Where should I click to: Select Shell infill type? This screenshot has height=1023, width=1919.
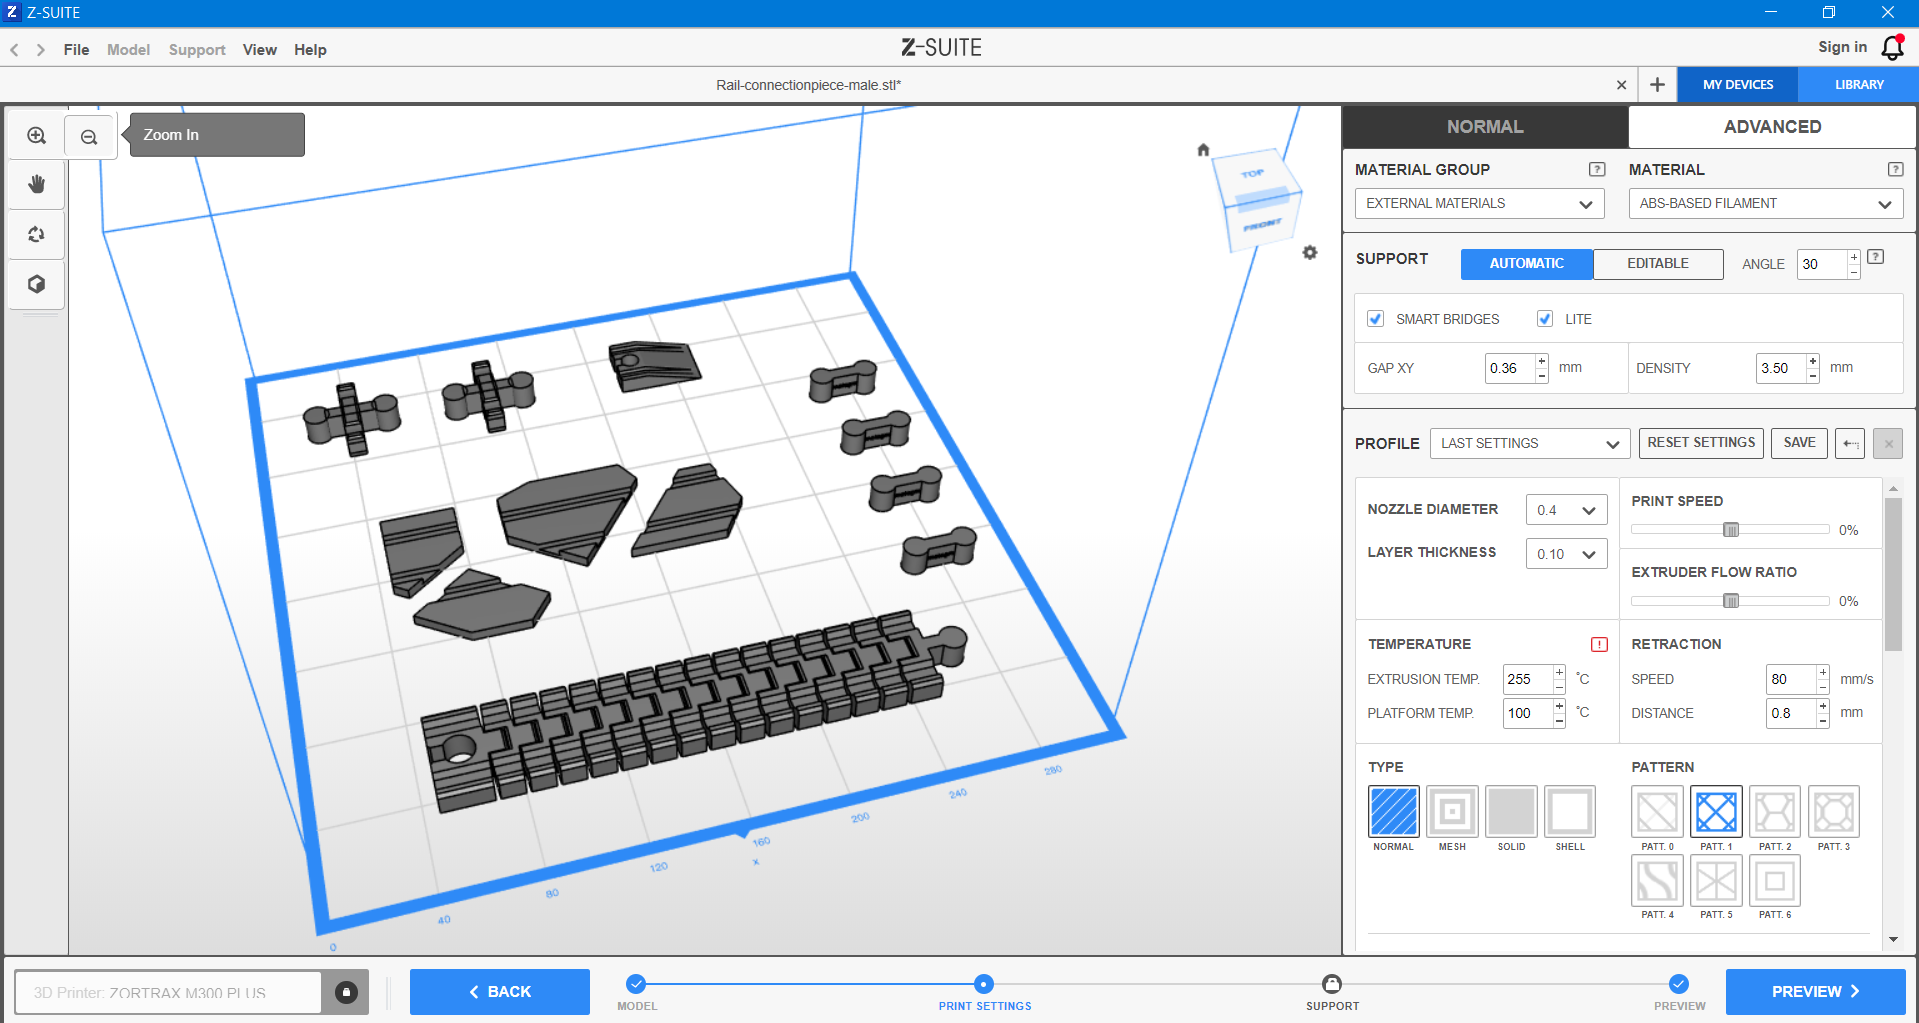[x=1570, y=812]
